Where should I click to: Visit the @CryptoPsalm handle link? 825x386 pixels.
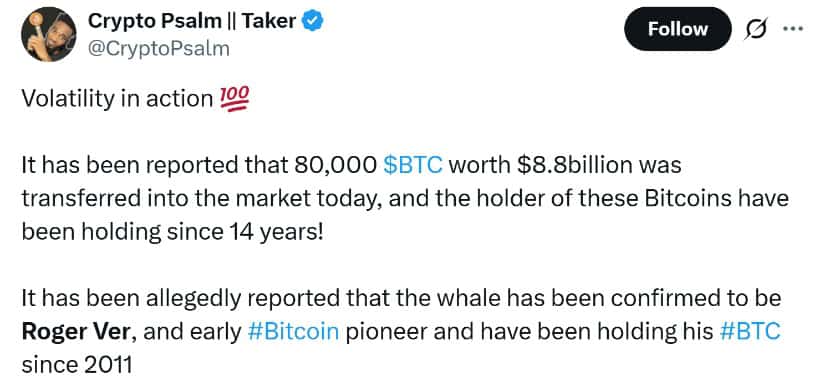(158, 49)
